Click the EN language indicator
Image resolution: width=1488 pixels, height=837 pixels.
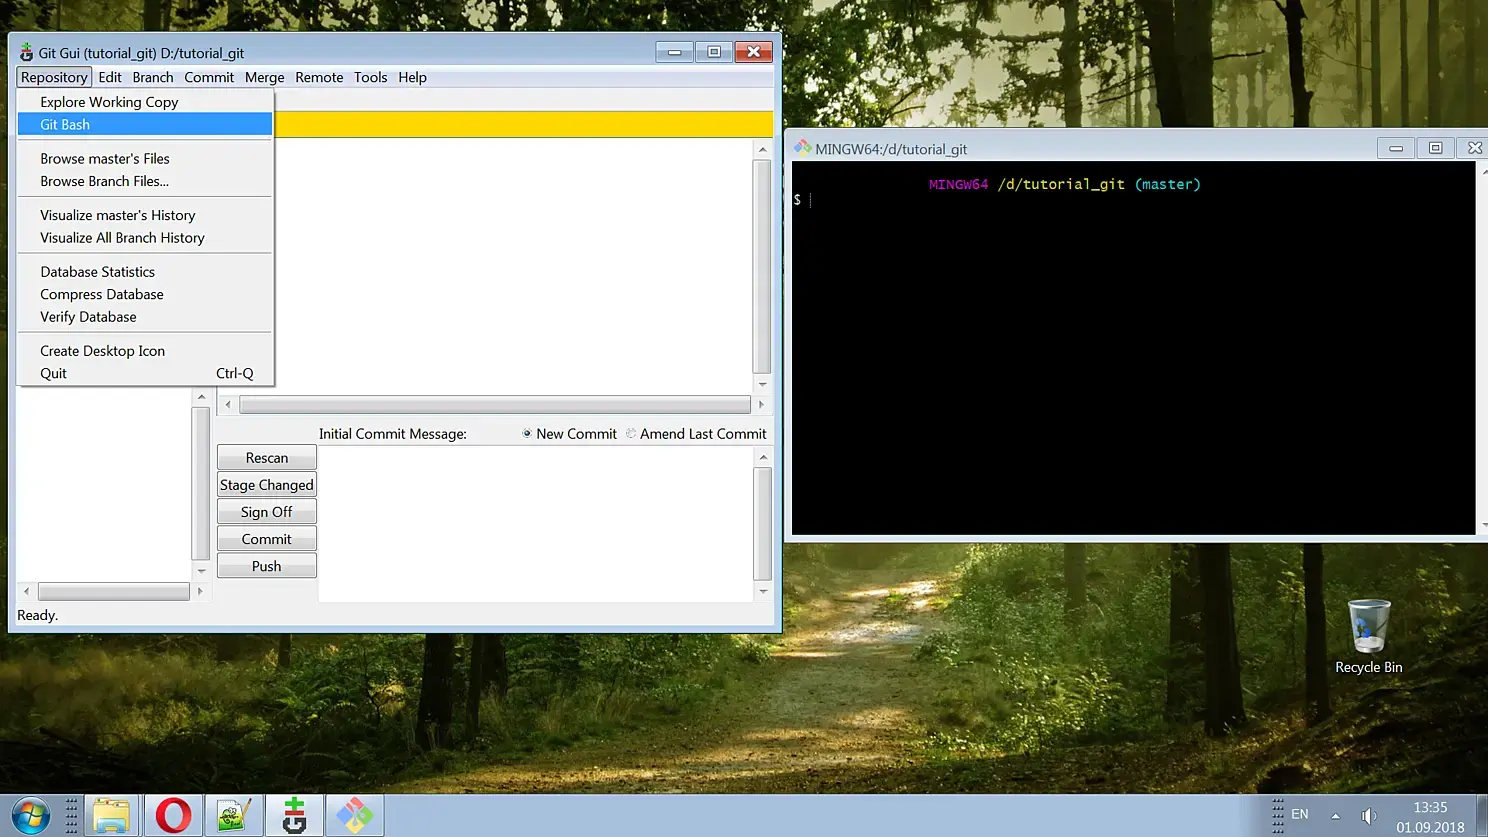(1300, 815)
